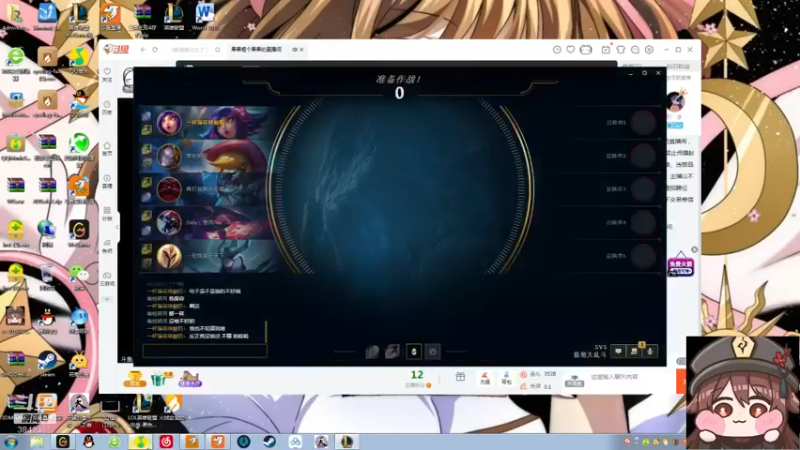Open NetEase Cloud Music in the taskbar
Screen dimensions: 800x450
(166, 442)
